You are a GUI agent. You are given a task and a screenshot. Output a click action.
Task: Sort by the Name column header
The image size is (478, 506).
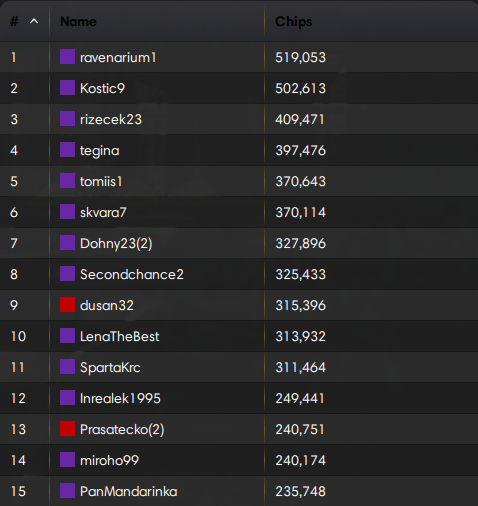coord(78,22)
